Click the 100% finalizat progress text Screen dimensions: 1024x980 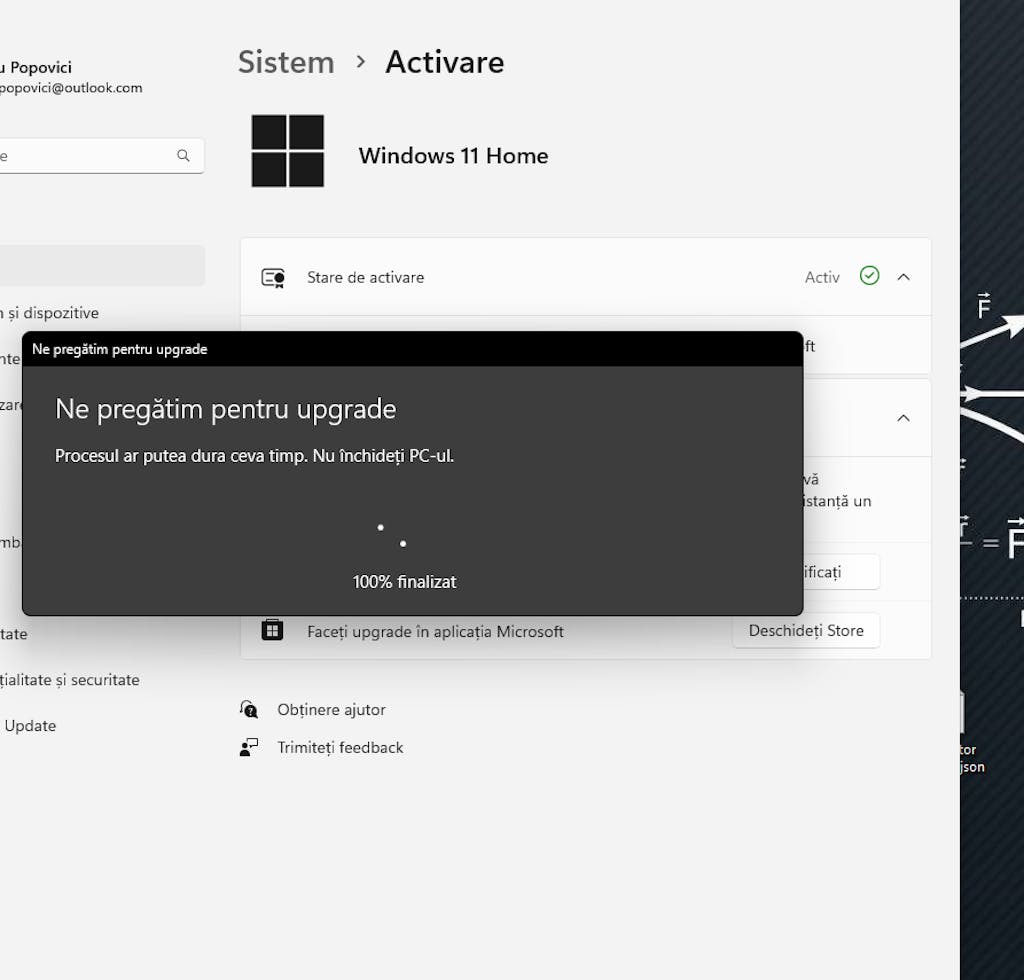(x=404, y=581)
